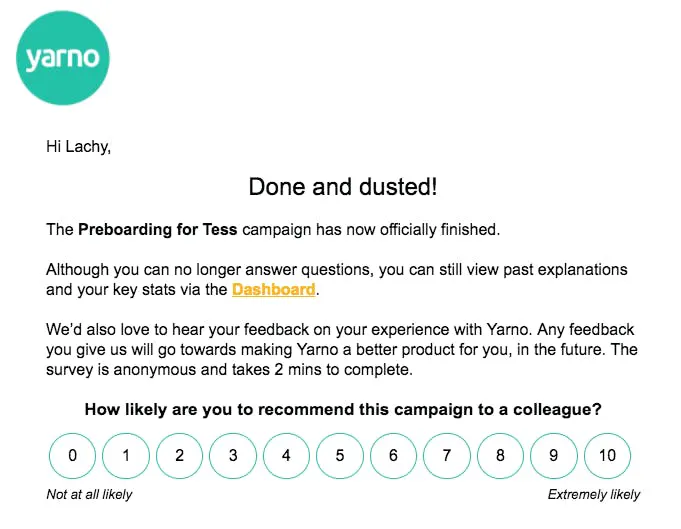Click the Yarno logo
The width and height of the screenshot is (681, 529).
click(x=63, y=58)
